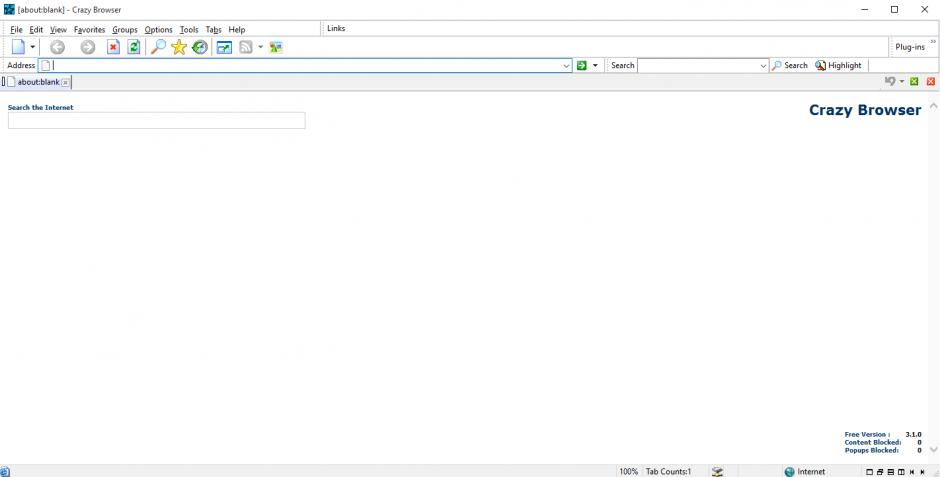940x477 pixels.
Task: Open the Favorites menu
Action: click(89, 29)
